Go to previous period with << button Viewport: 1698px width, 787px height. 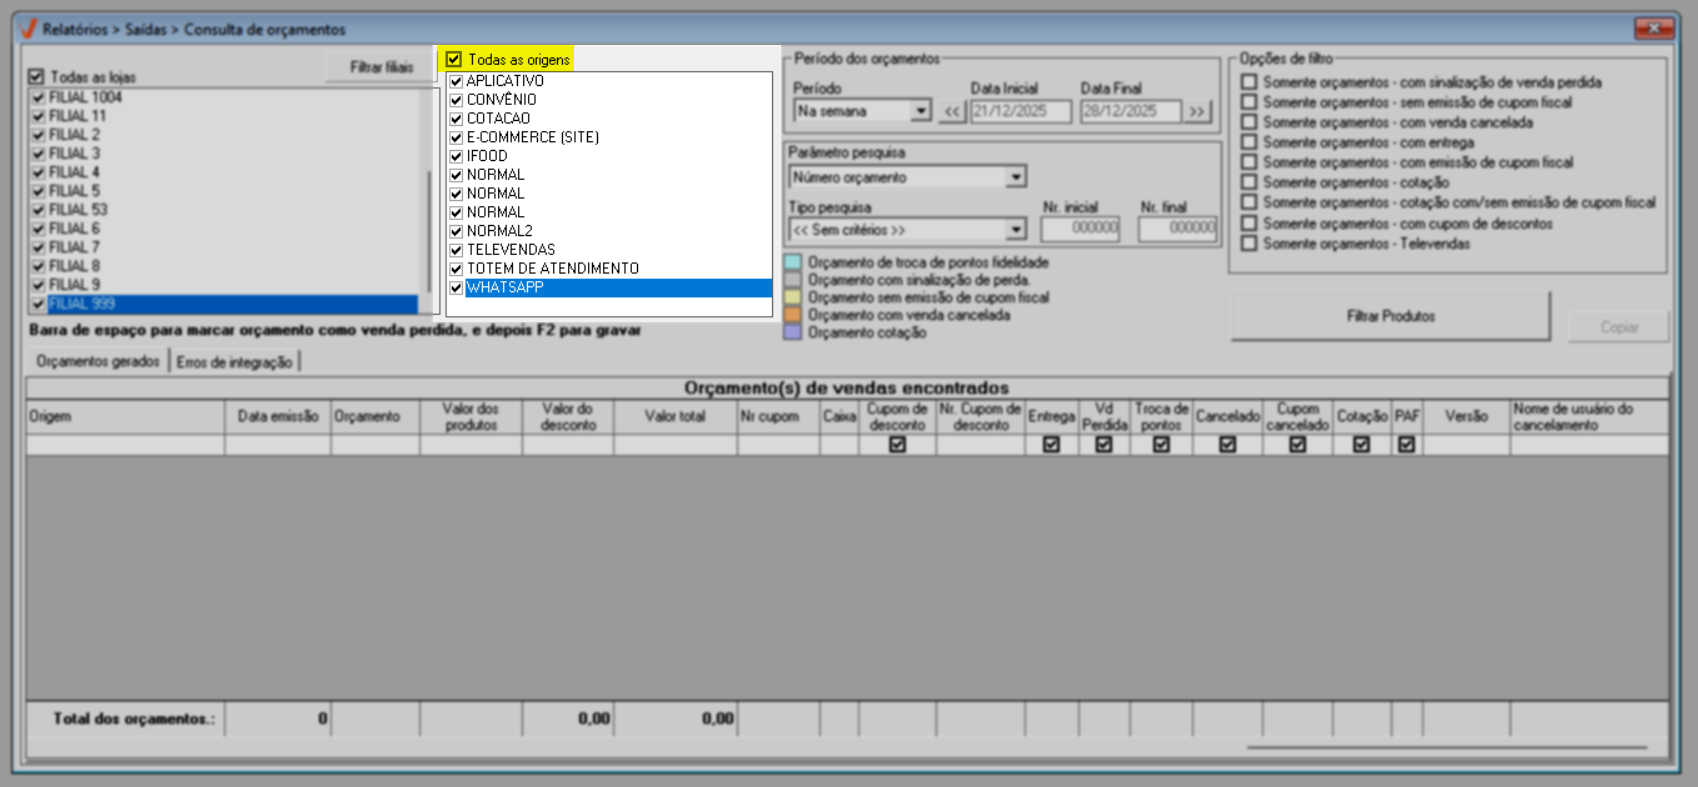952,112
